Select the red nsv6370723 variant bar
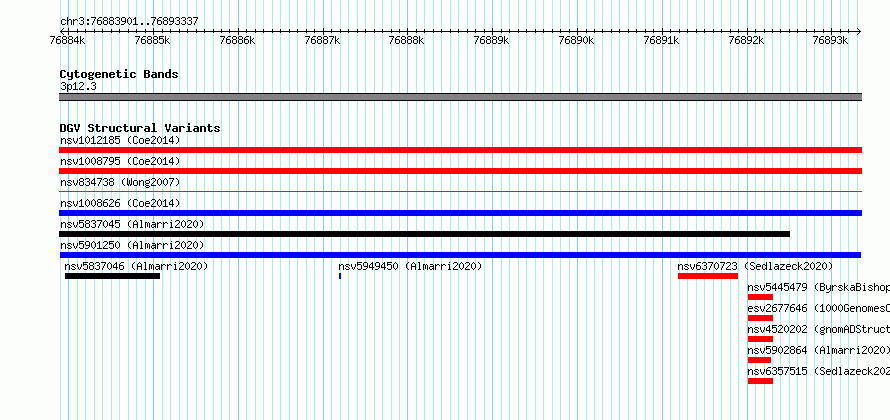The image size is (890, 420). 708,276
